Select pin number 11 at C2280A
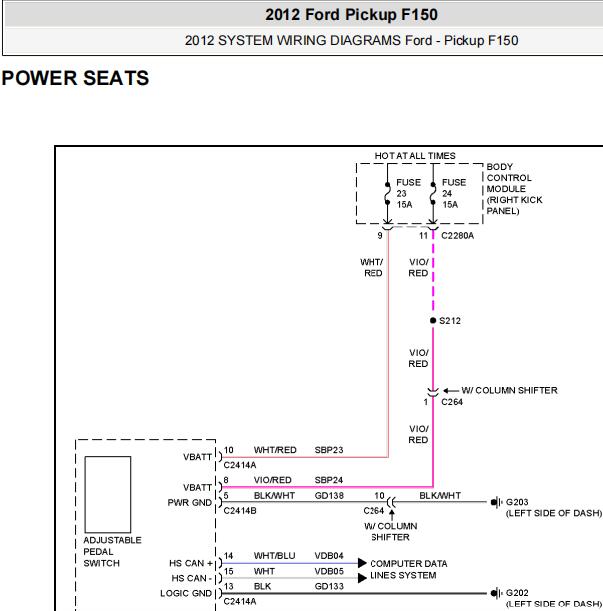Image resolution: width=603 pixels, height=611 pixels. 424,236
